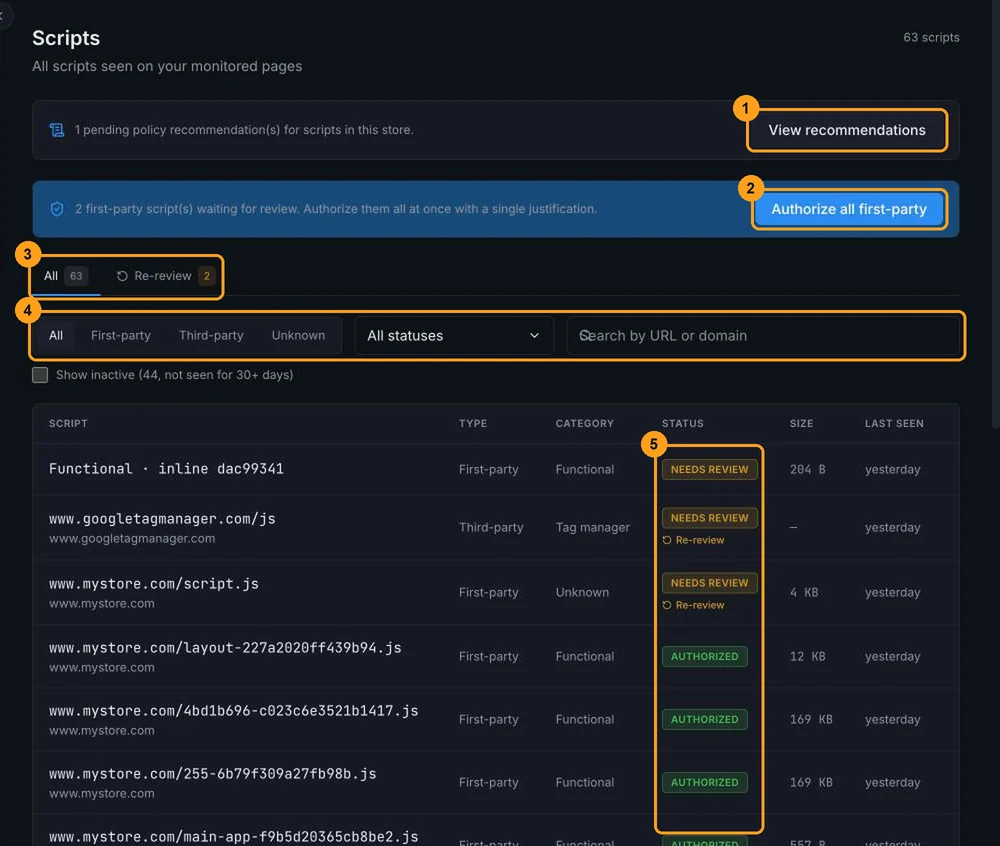Click the re-review arrow icon in script.js row
Screen dimensions: 1000x846
(x=667, y=605)
